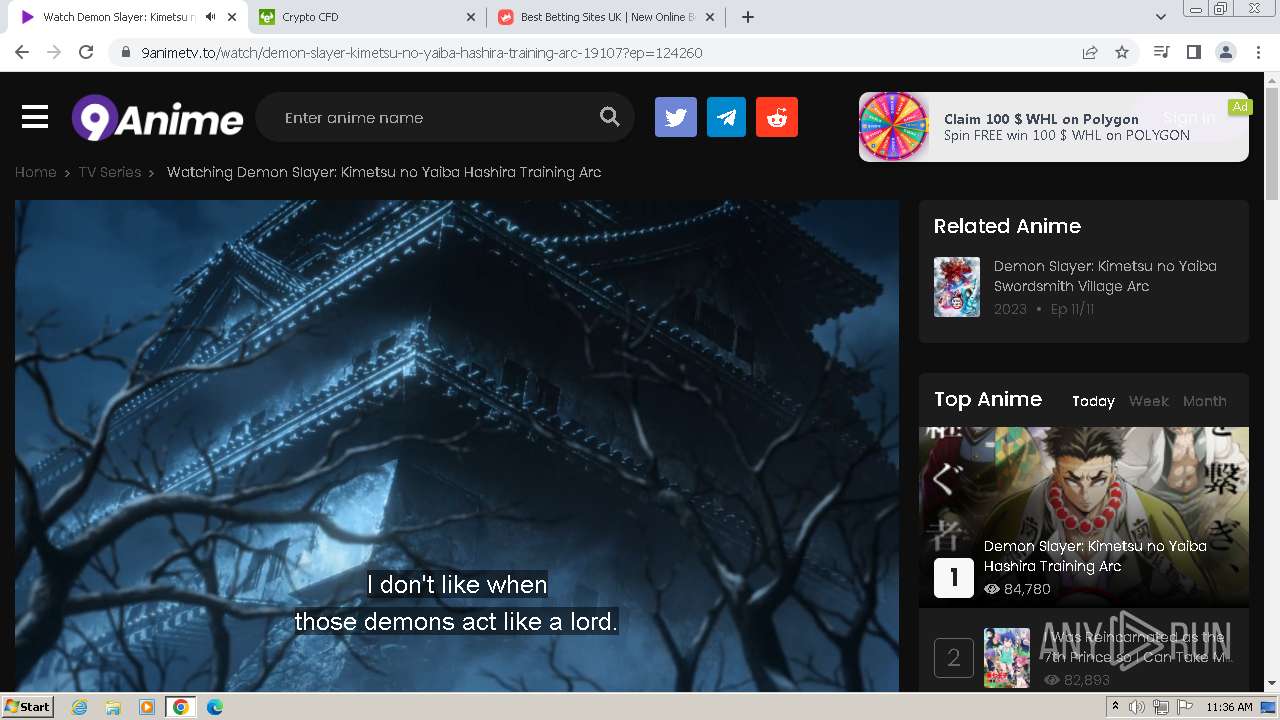Viewport: 1280px width, 720px height.
Task: Select the Today tab in Top Anime
Action: pyautogui.click(x=1093, y=401)
